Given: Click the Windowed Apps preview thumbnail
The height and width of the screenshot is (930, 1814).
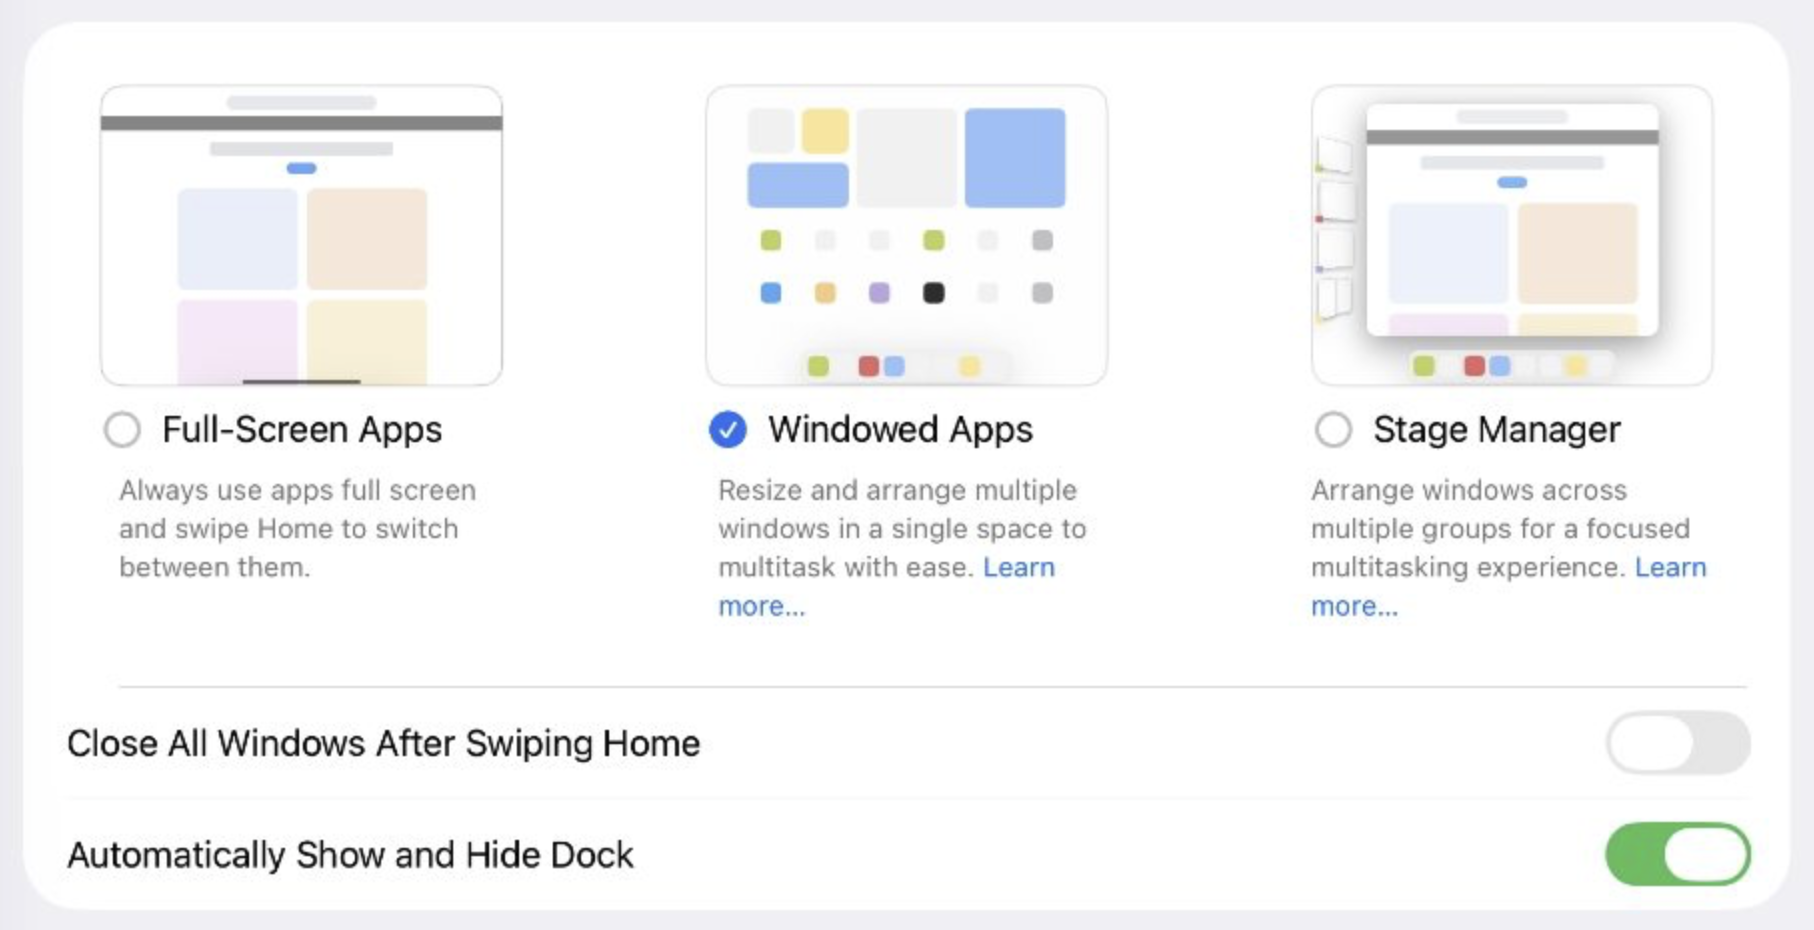Looking at the screenshot, I should [x=906, y=235].
